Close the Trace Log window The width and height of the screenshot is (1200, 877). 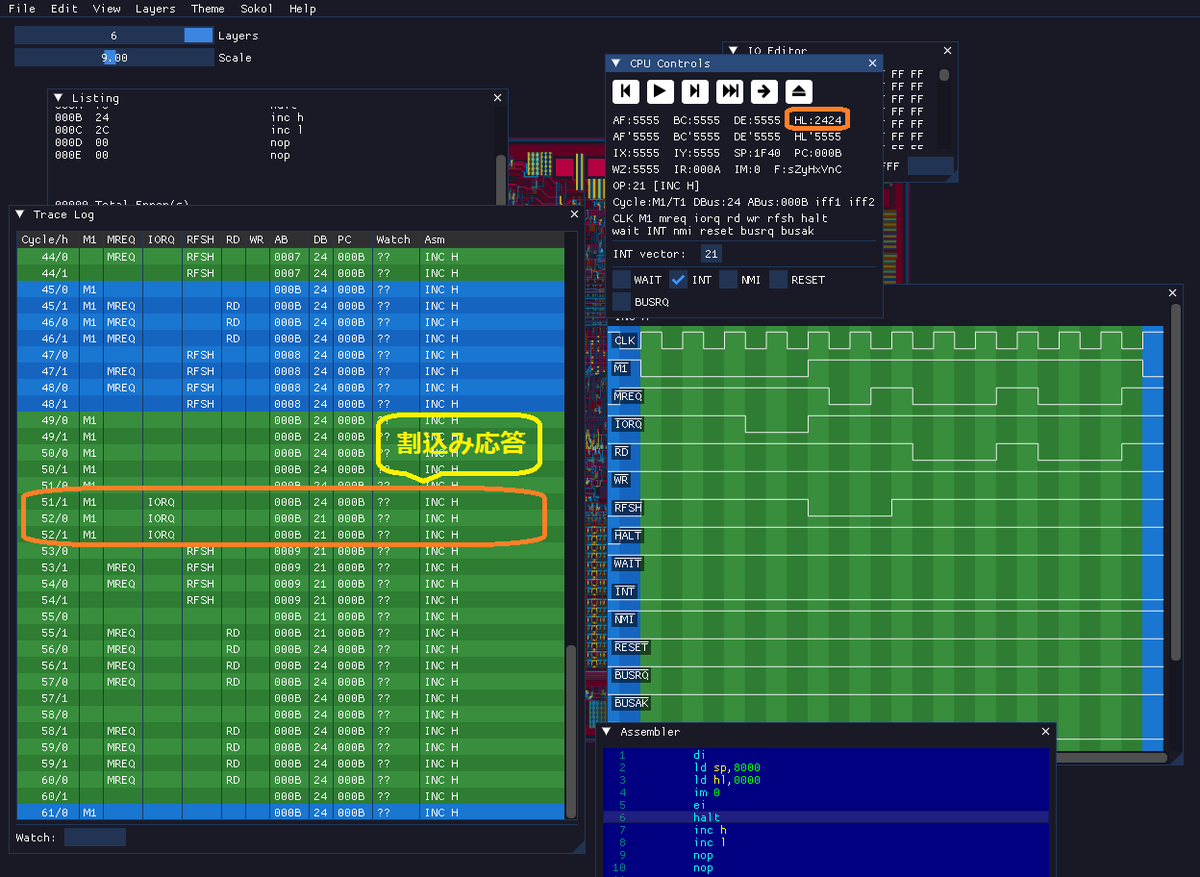[x=574, y=214]
